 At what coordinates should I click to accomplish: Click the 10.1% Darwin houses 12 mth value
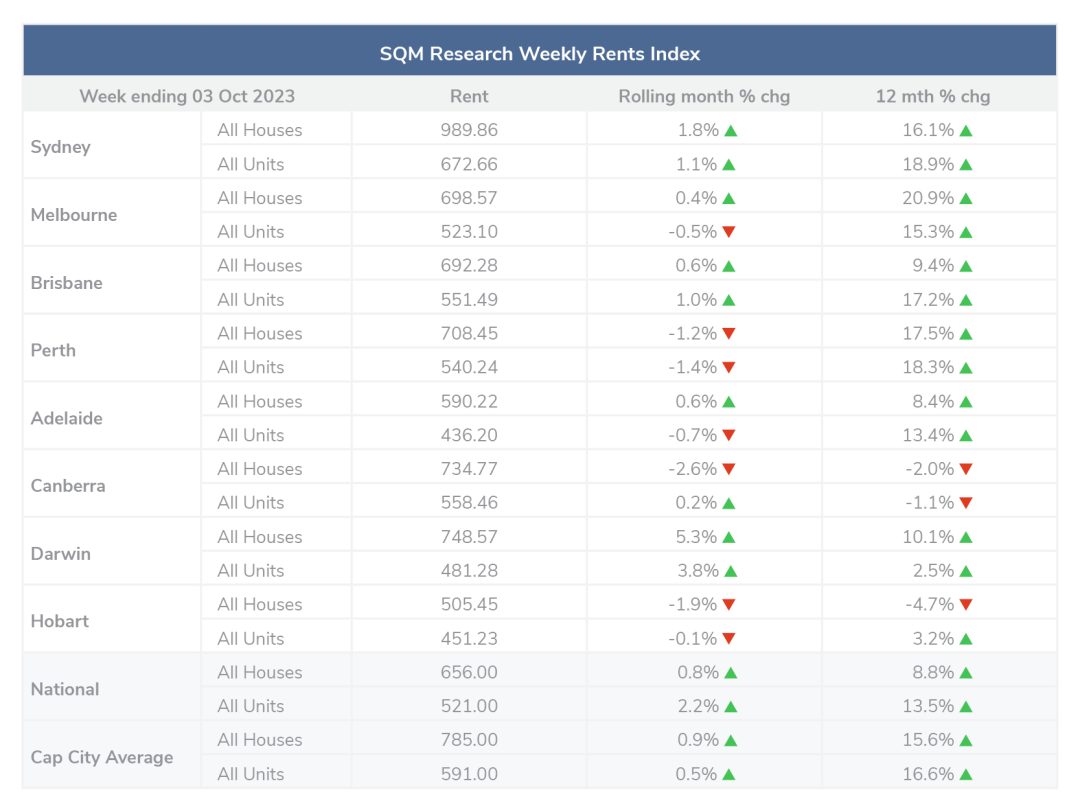coord(928,537)
